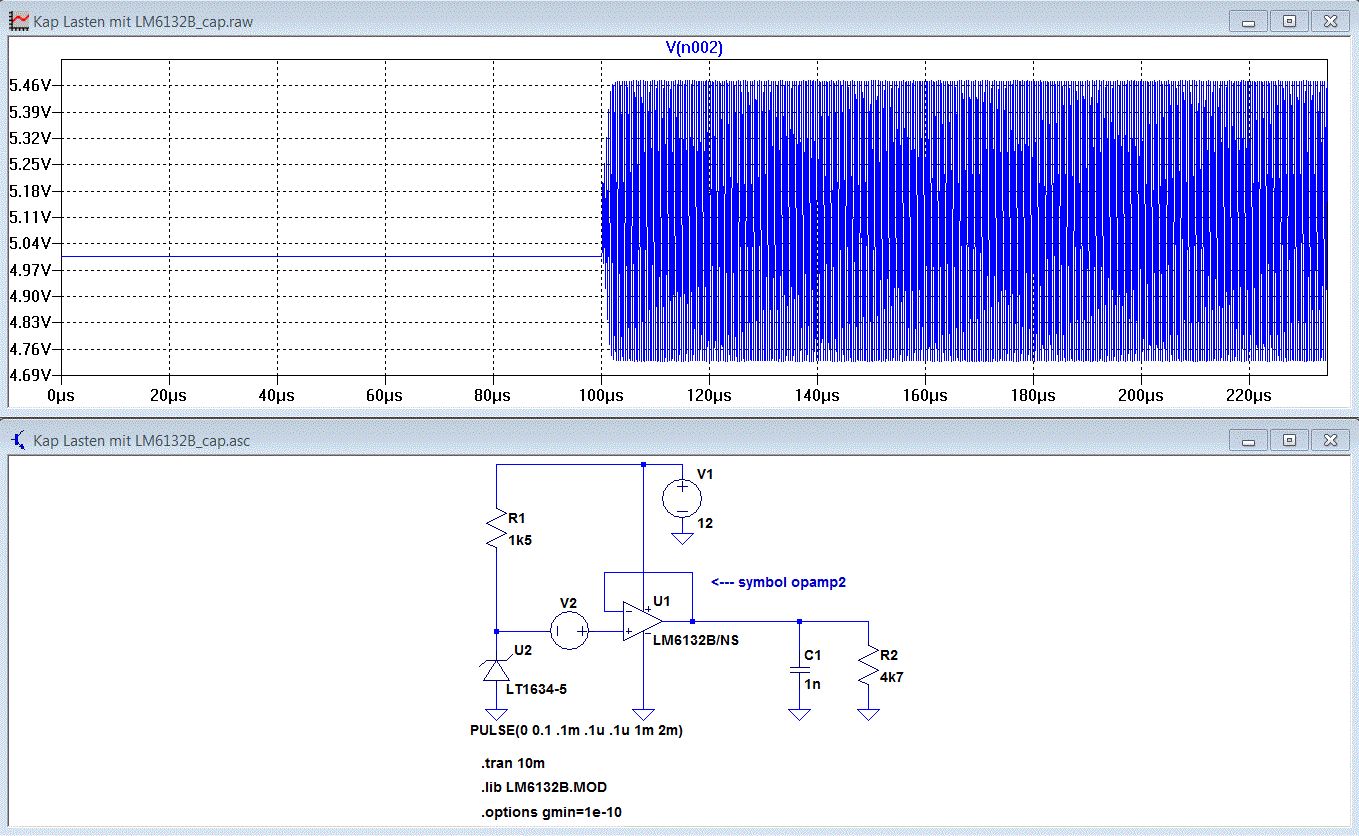The height and width of the screenshot is (836, 1359).
Task: Click the R1 resistor symbol
Action: pos(496,529)
